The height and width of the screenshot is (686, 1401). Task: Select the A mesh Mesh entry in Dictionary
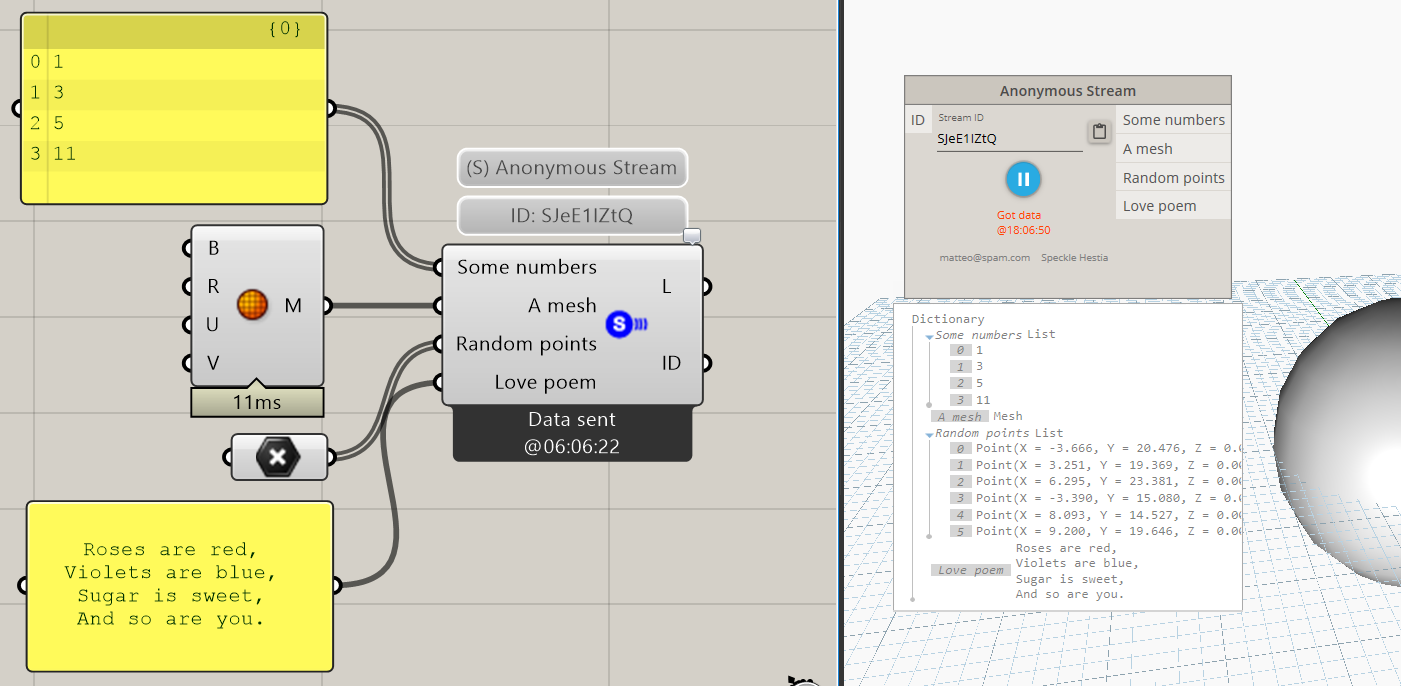click(976, 416)
